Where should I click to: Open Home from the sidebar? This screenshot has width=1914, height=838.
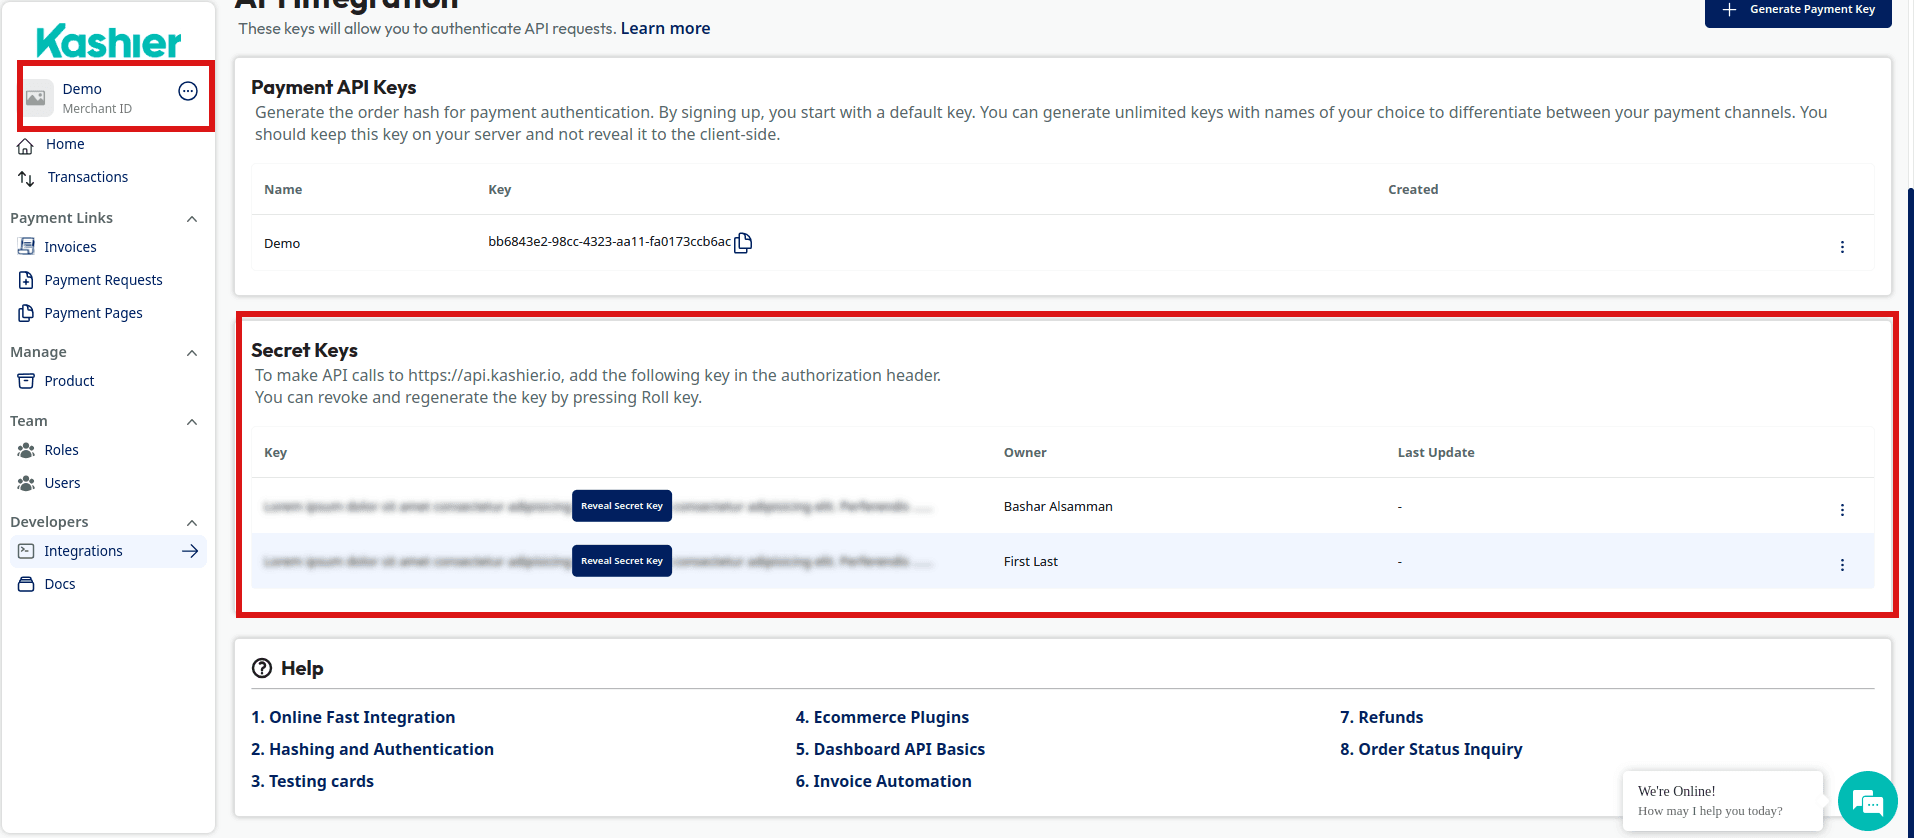pyautogui.click(x=65, y=144)
